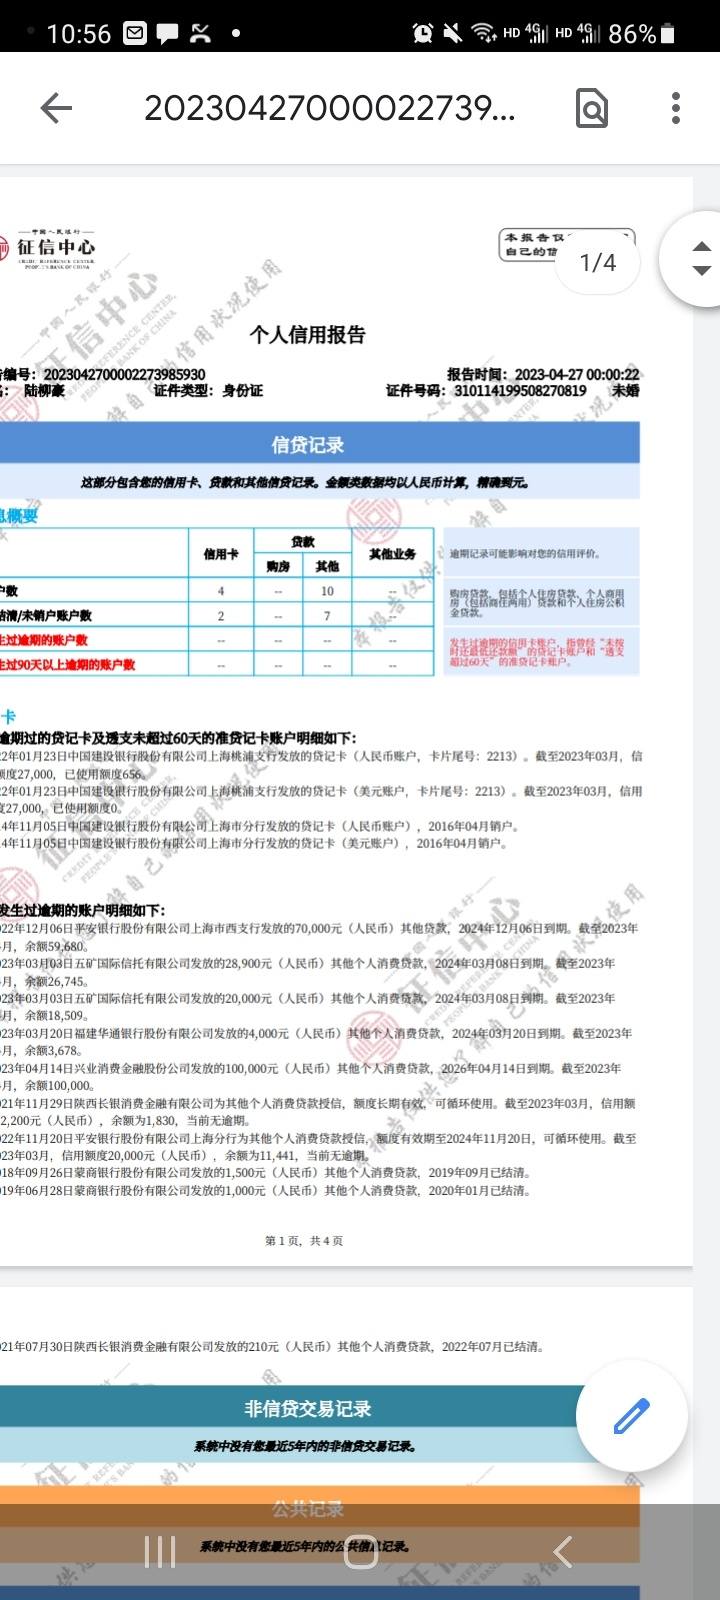Tap the 10:56 clock in status bar

pyautogui.click(x=78, y=34)
